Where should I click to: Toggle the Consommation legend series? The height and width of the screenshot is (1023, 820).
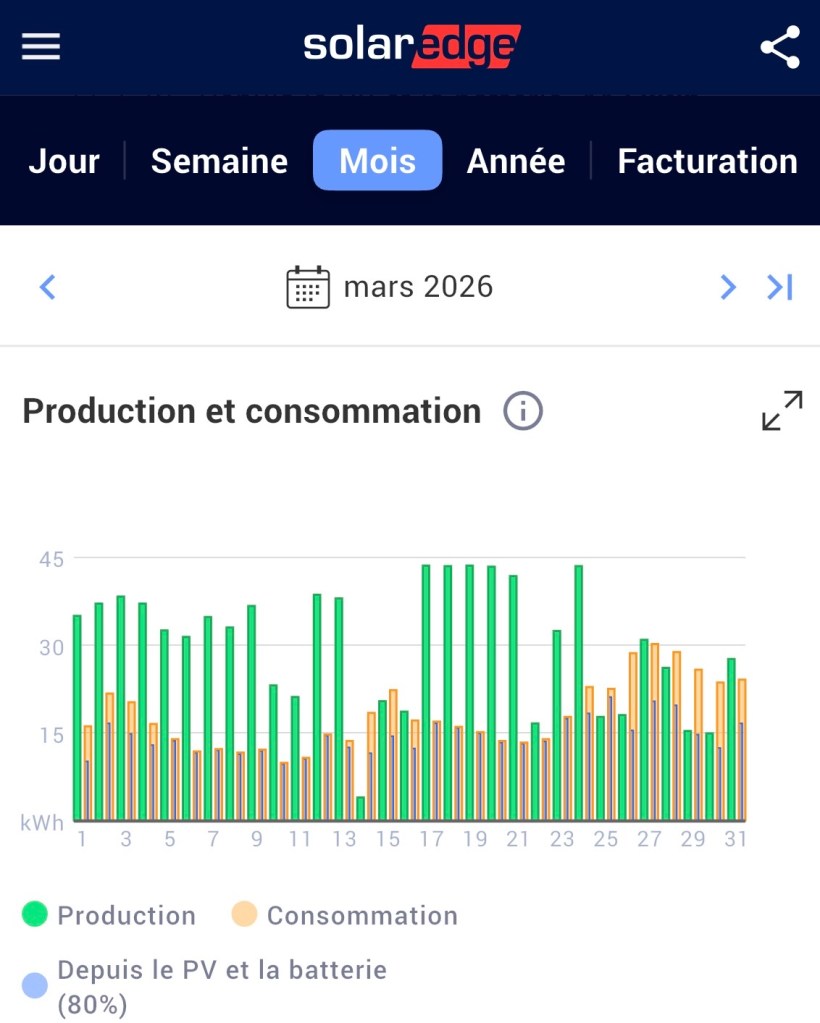coord(245,915)
